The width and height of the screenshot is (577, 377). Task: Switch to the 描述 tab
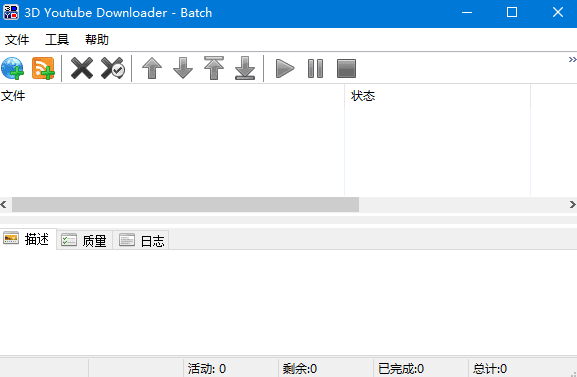28,239
